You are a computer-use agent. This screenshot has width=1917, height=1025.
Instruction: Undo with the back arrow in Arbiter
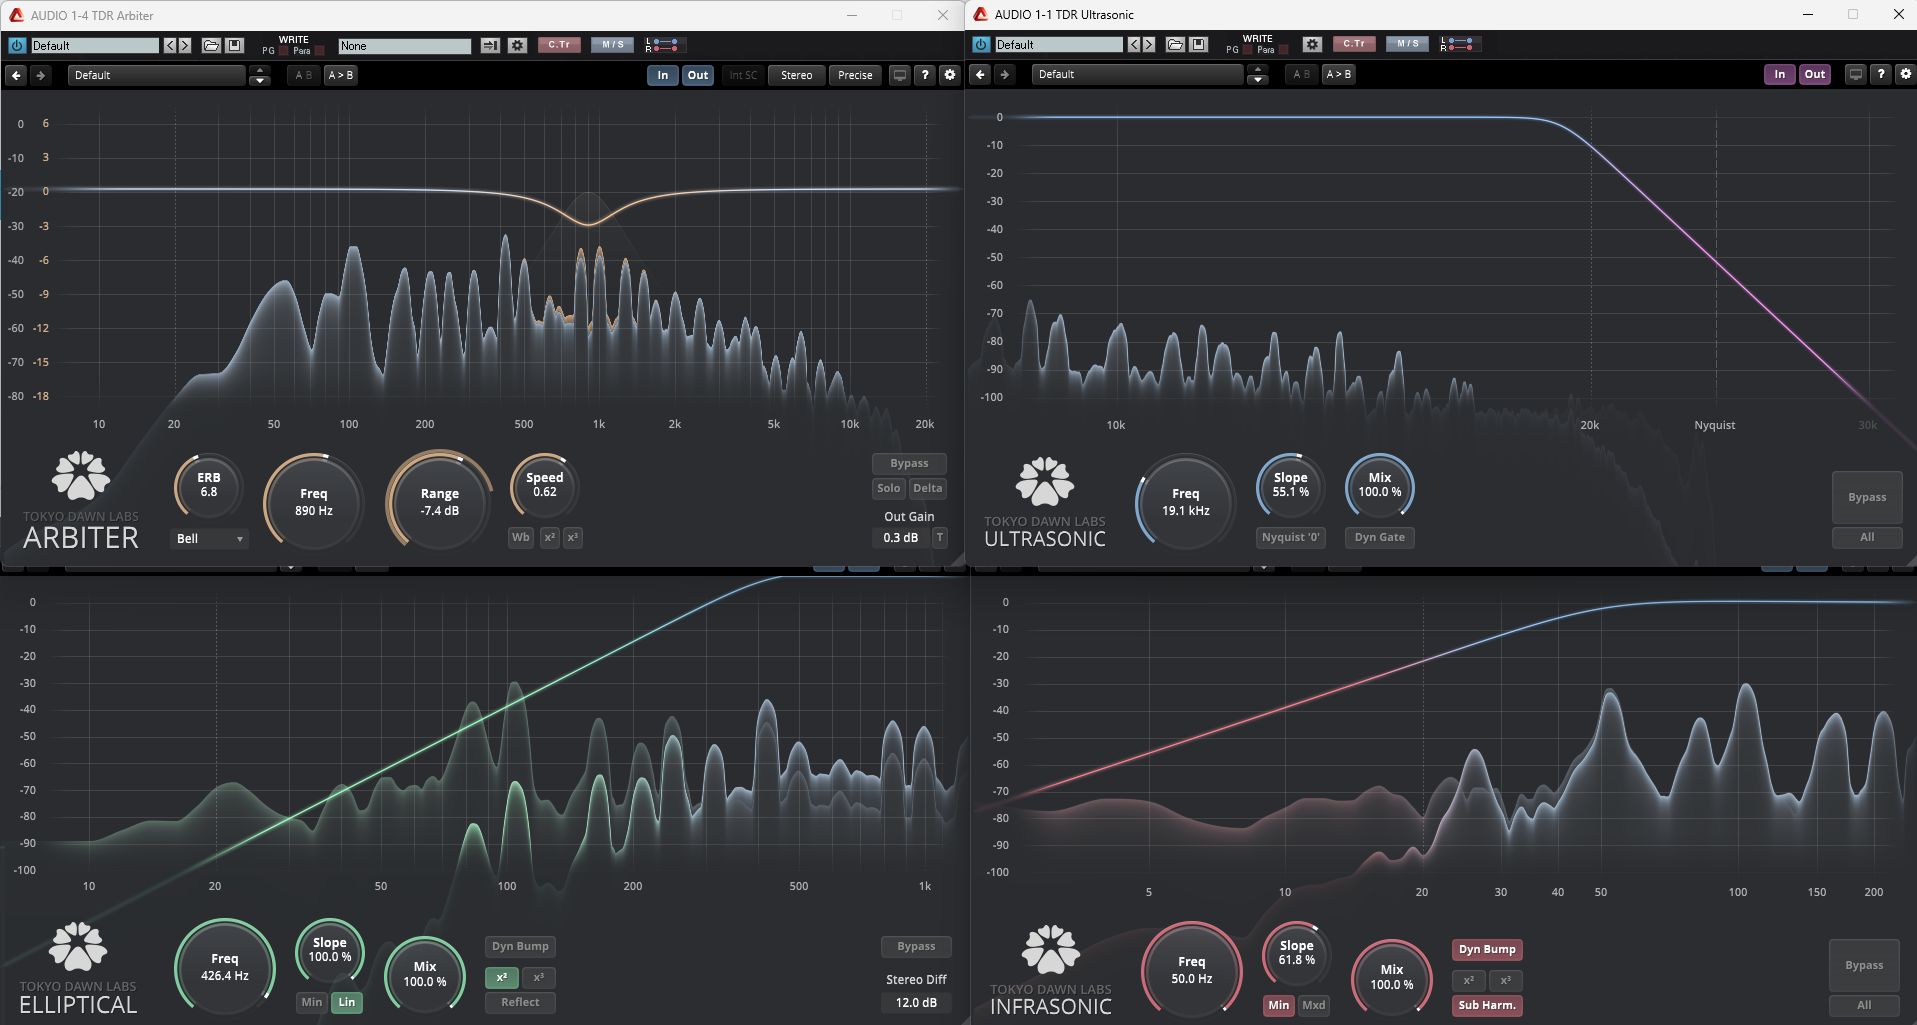pyautogui.click(x=16, y=75)
